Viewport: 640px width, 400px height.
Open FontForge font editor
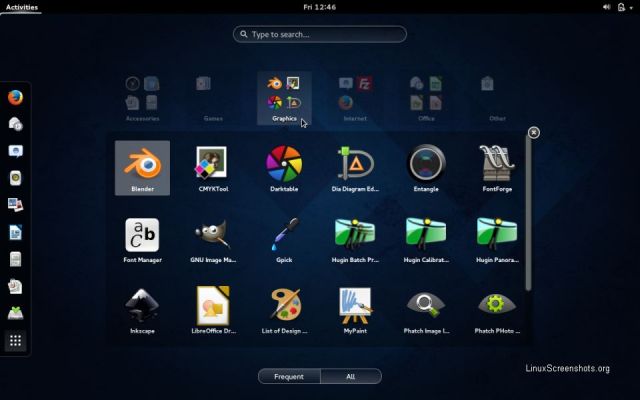coord(497,168)
